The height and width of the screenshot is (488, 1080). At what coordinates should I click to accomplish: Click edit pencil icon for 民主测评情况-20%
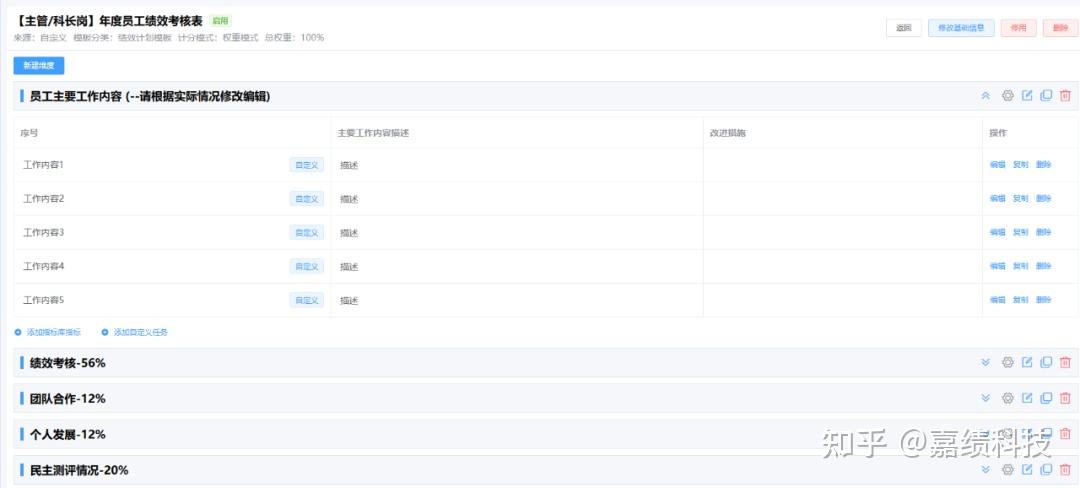(x=1027, y=469)
